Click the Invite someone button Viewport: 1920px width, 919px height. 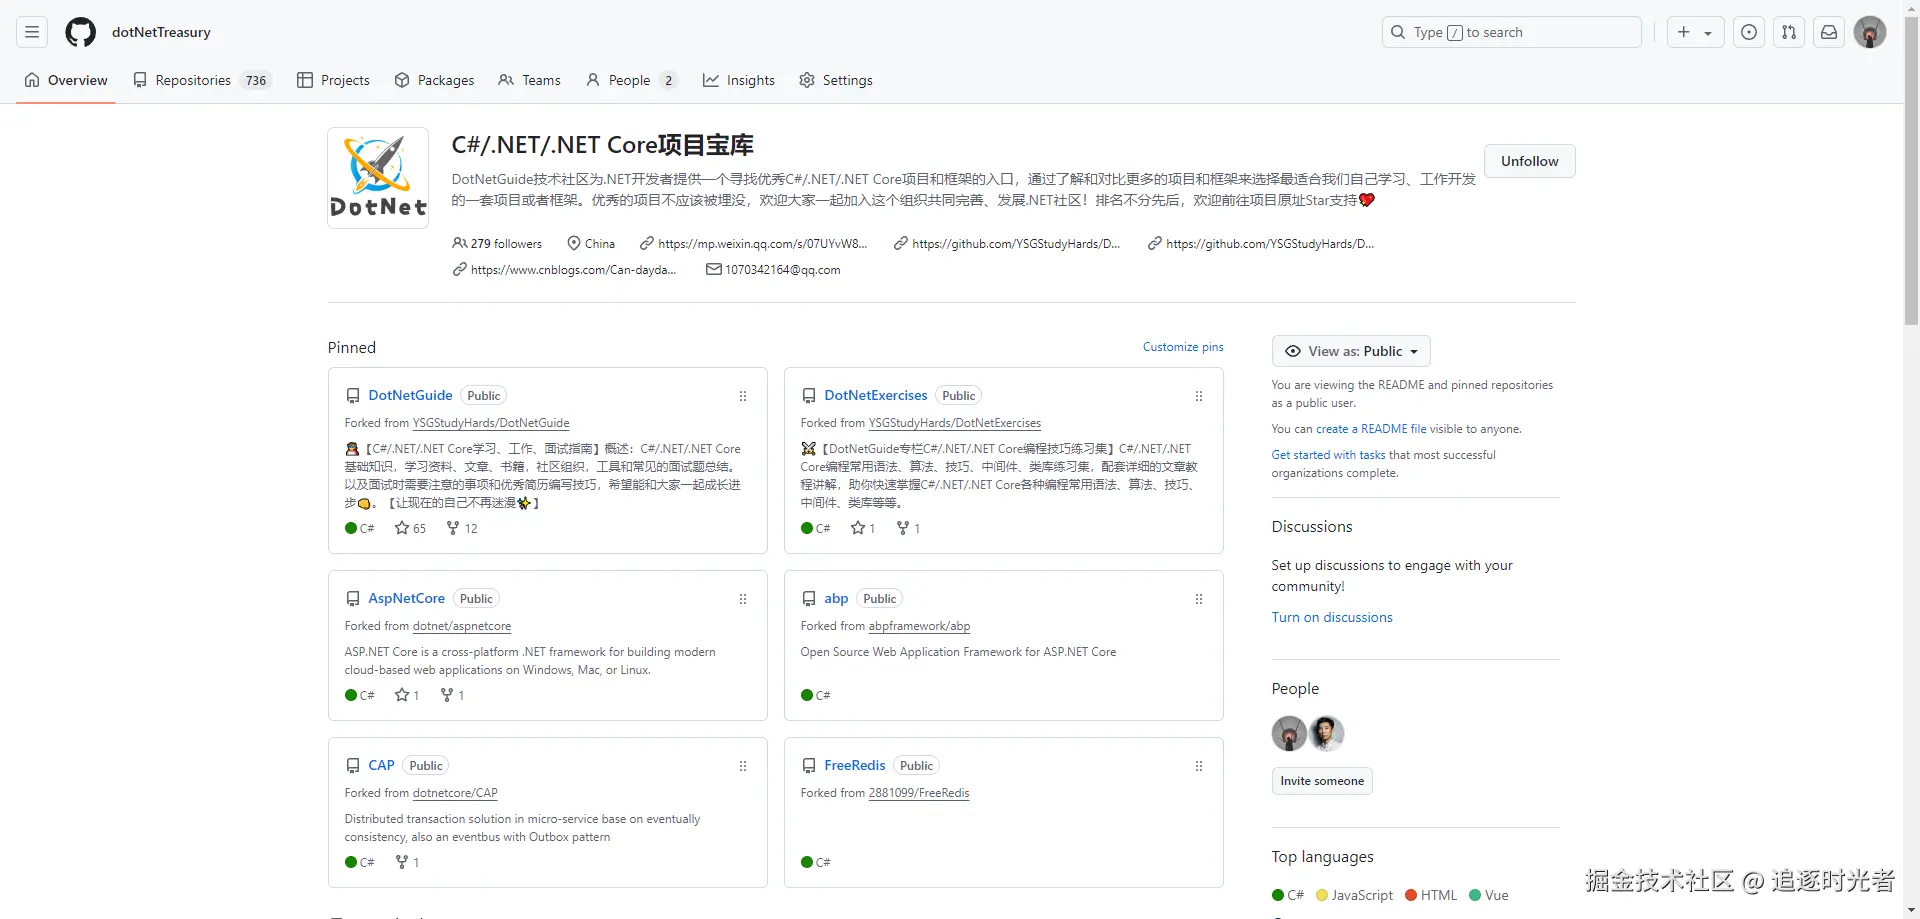click(x=1322, y=781)
